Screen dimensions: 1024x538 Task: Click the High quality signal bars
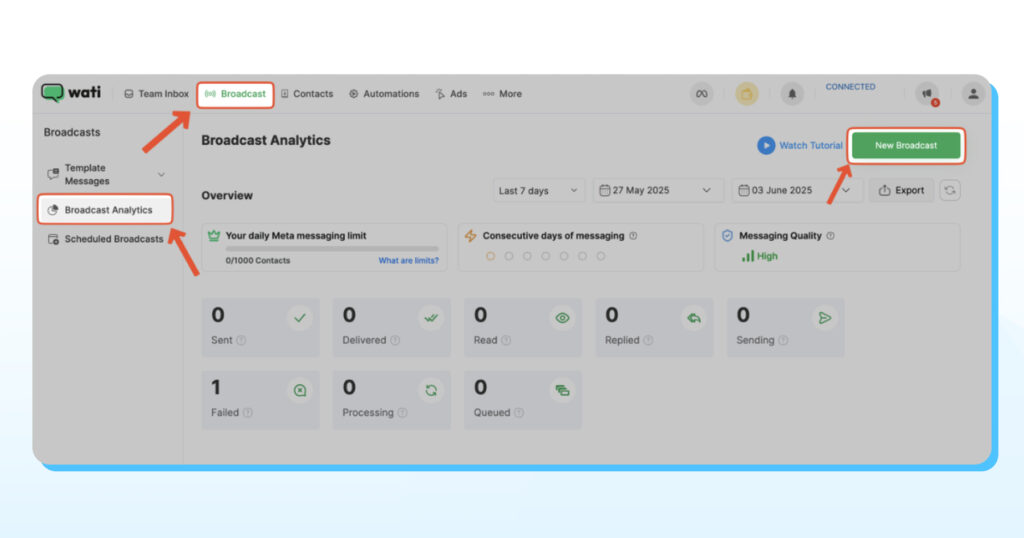pos(748,256)
